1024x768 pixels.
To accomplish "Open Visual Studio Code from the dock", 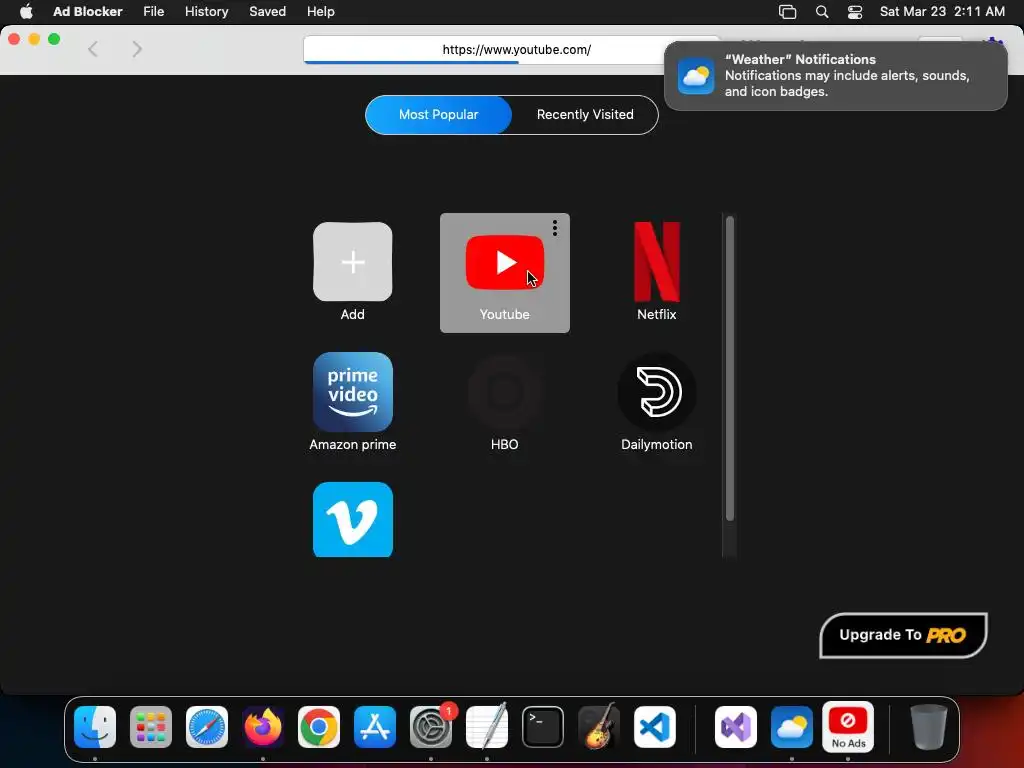I will [x=655, y=727].
